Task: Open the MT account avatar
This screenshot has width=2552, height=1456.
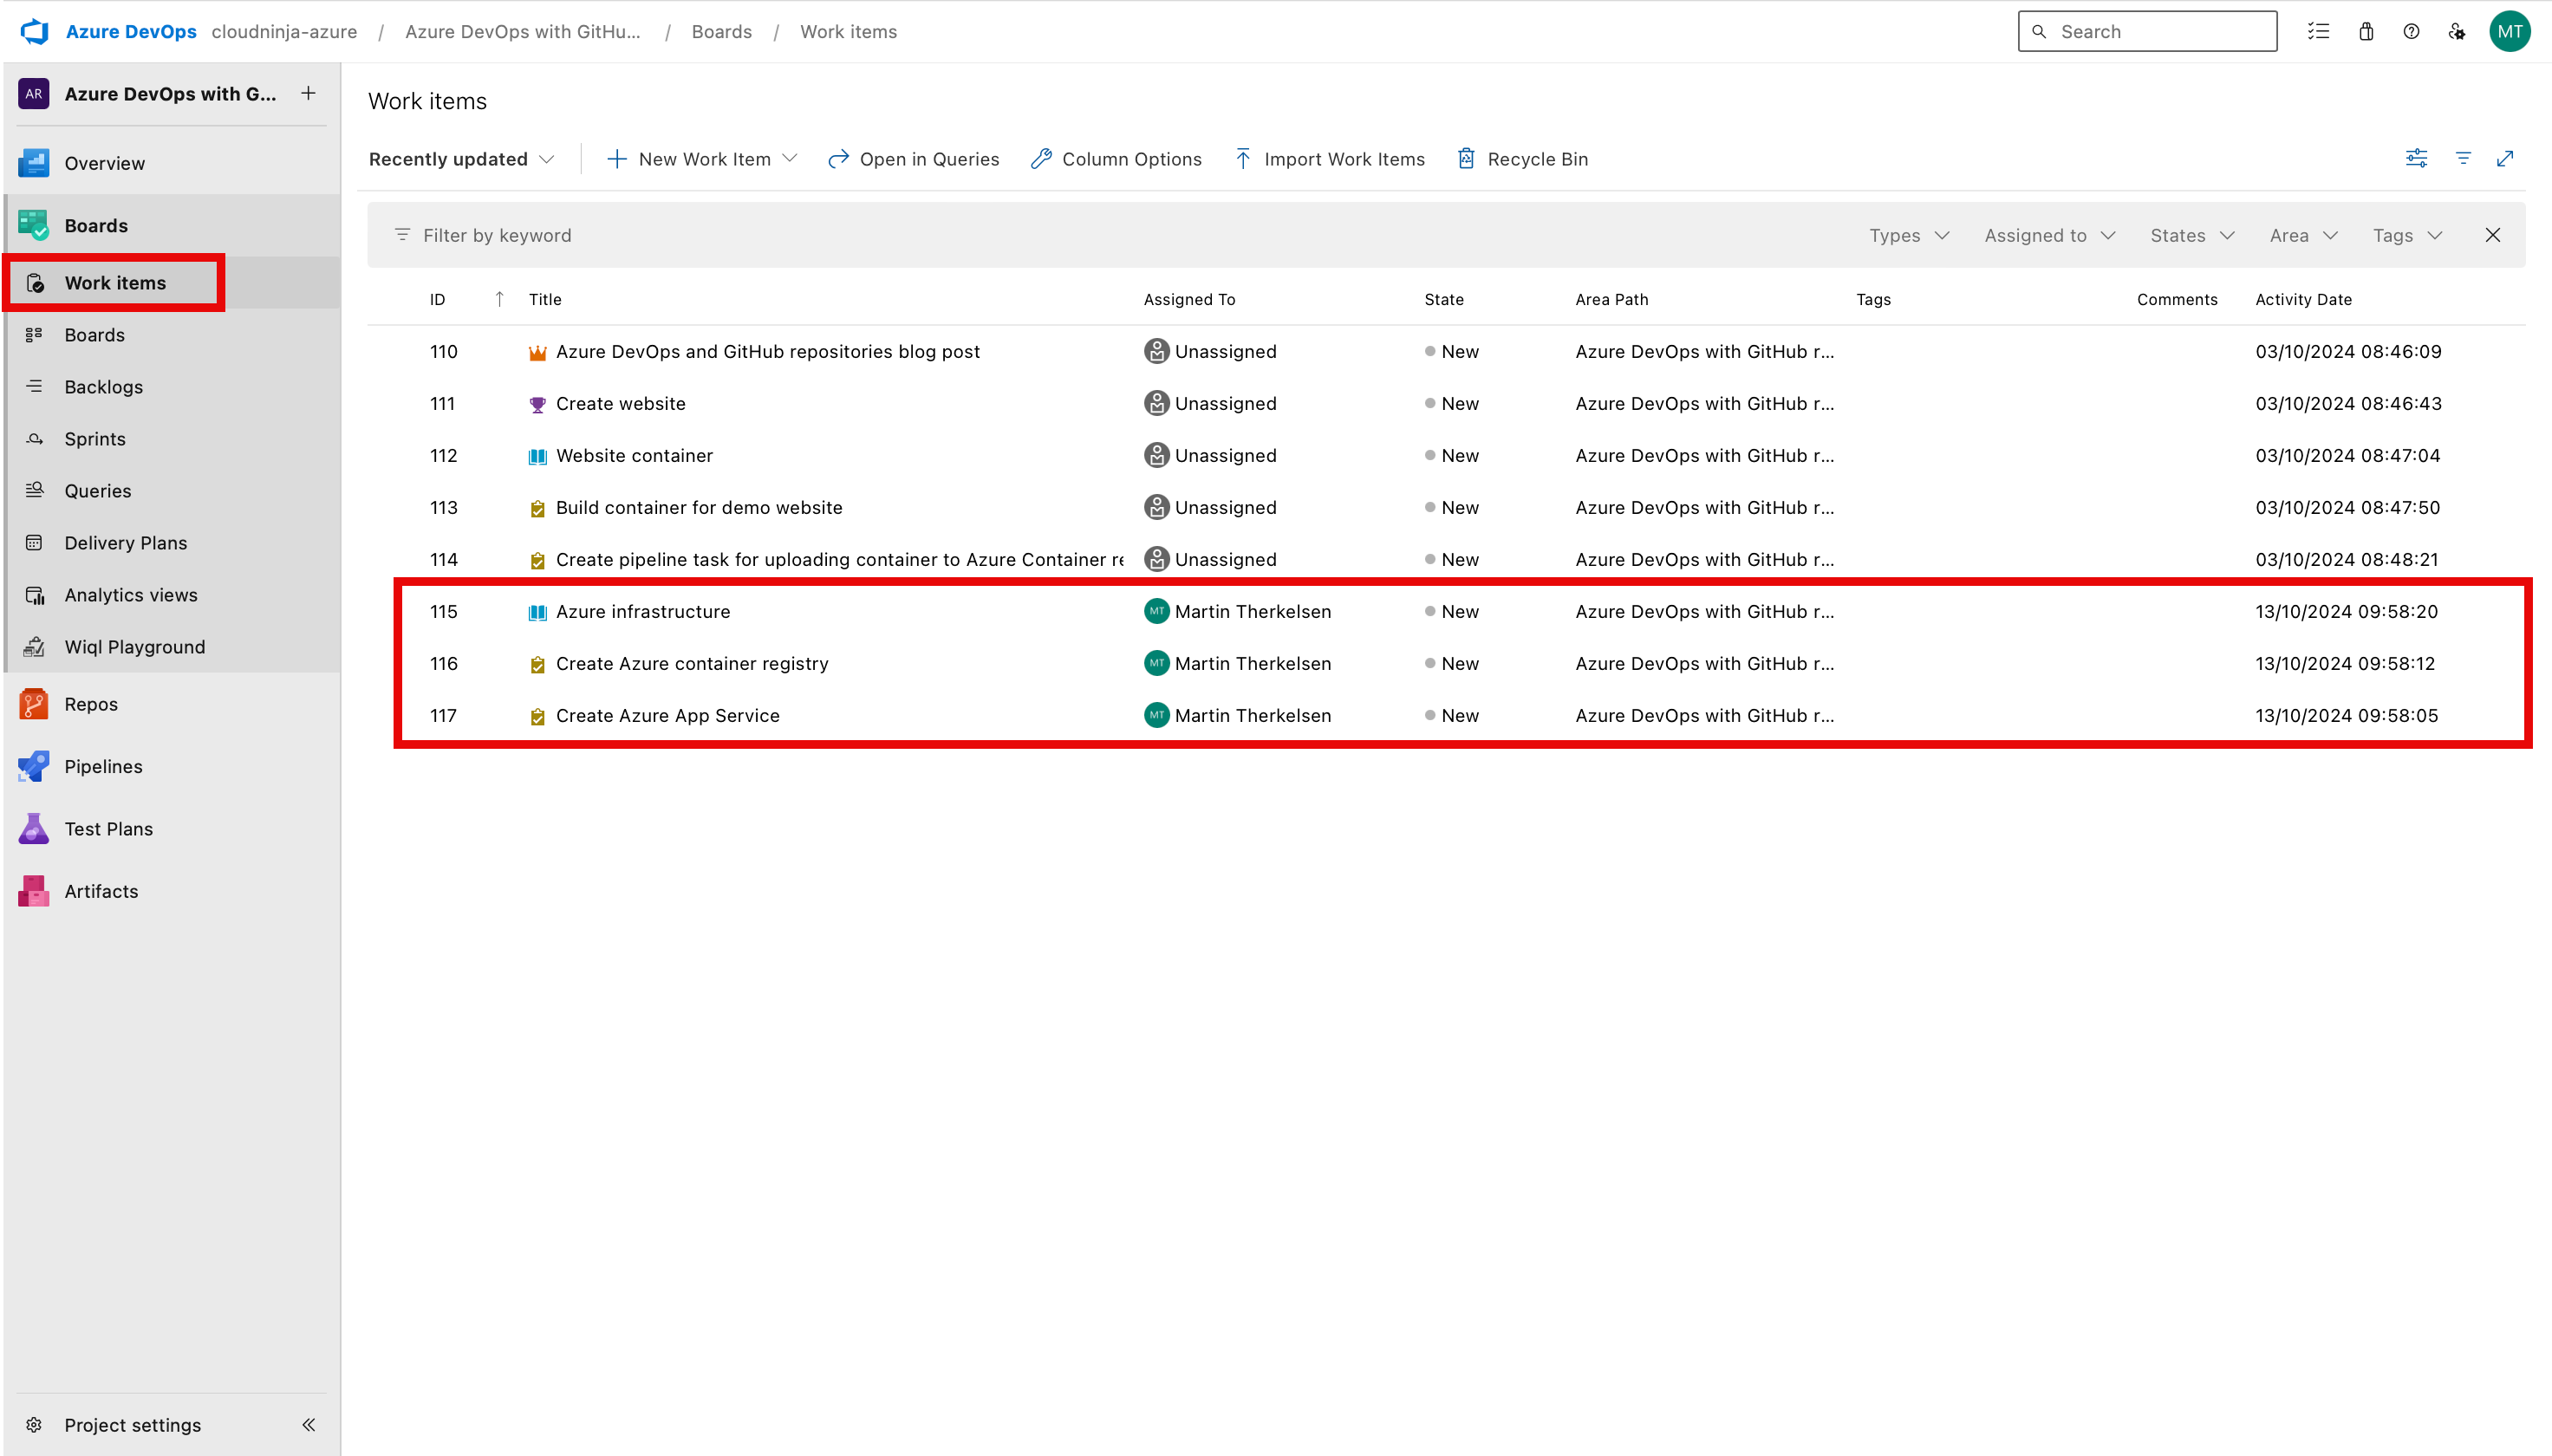Action: pos(2509,31)
